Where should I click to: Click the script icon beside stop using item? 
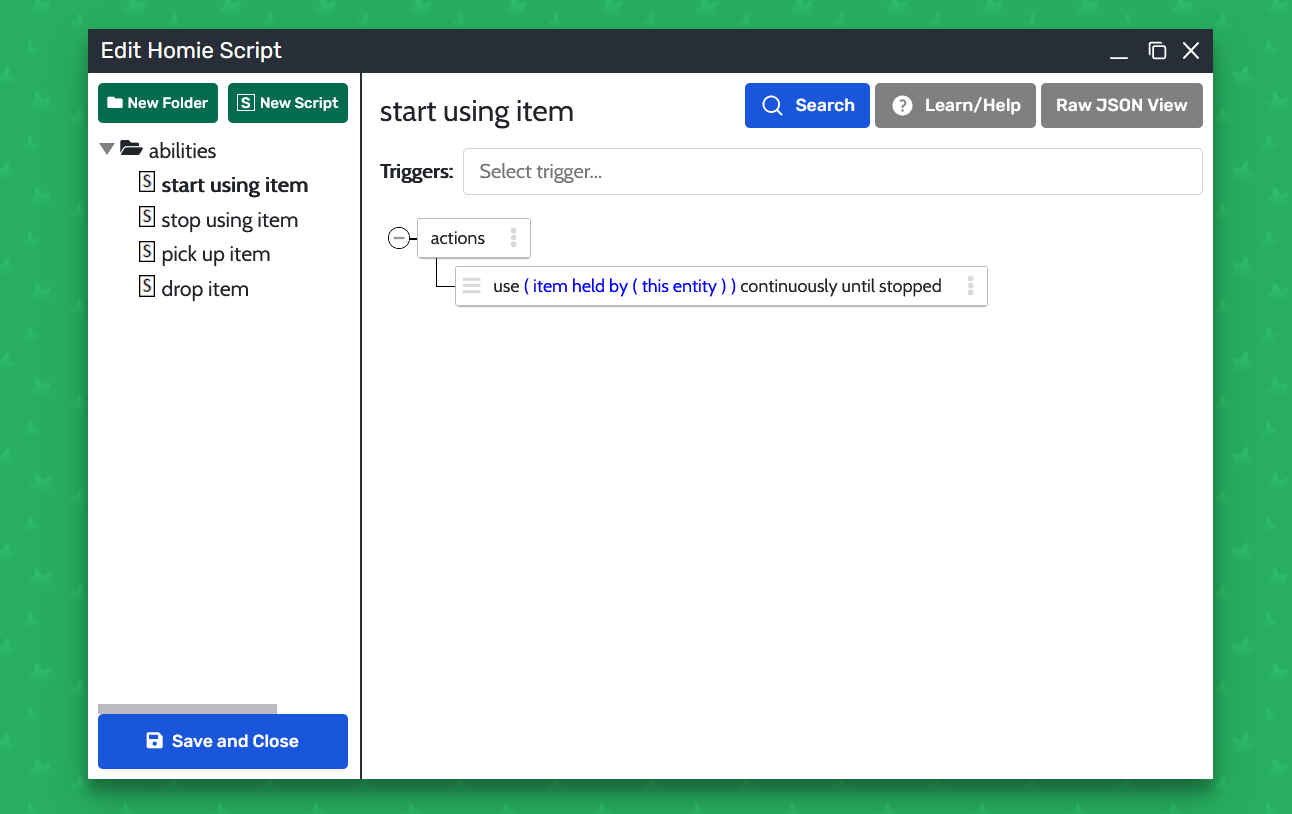coord(147,218)
